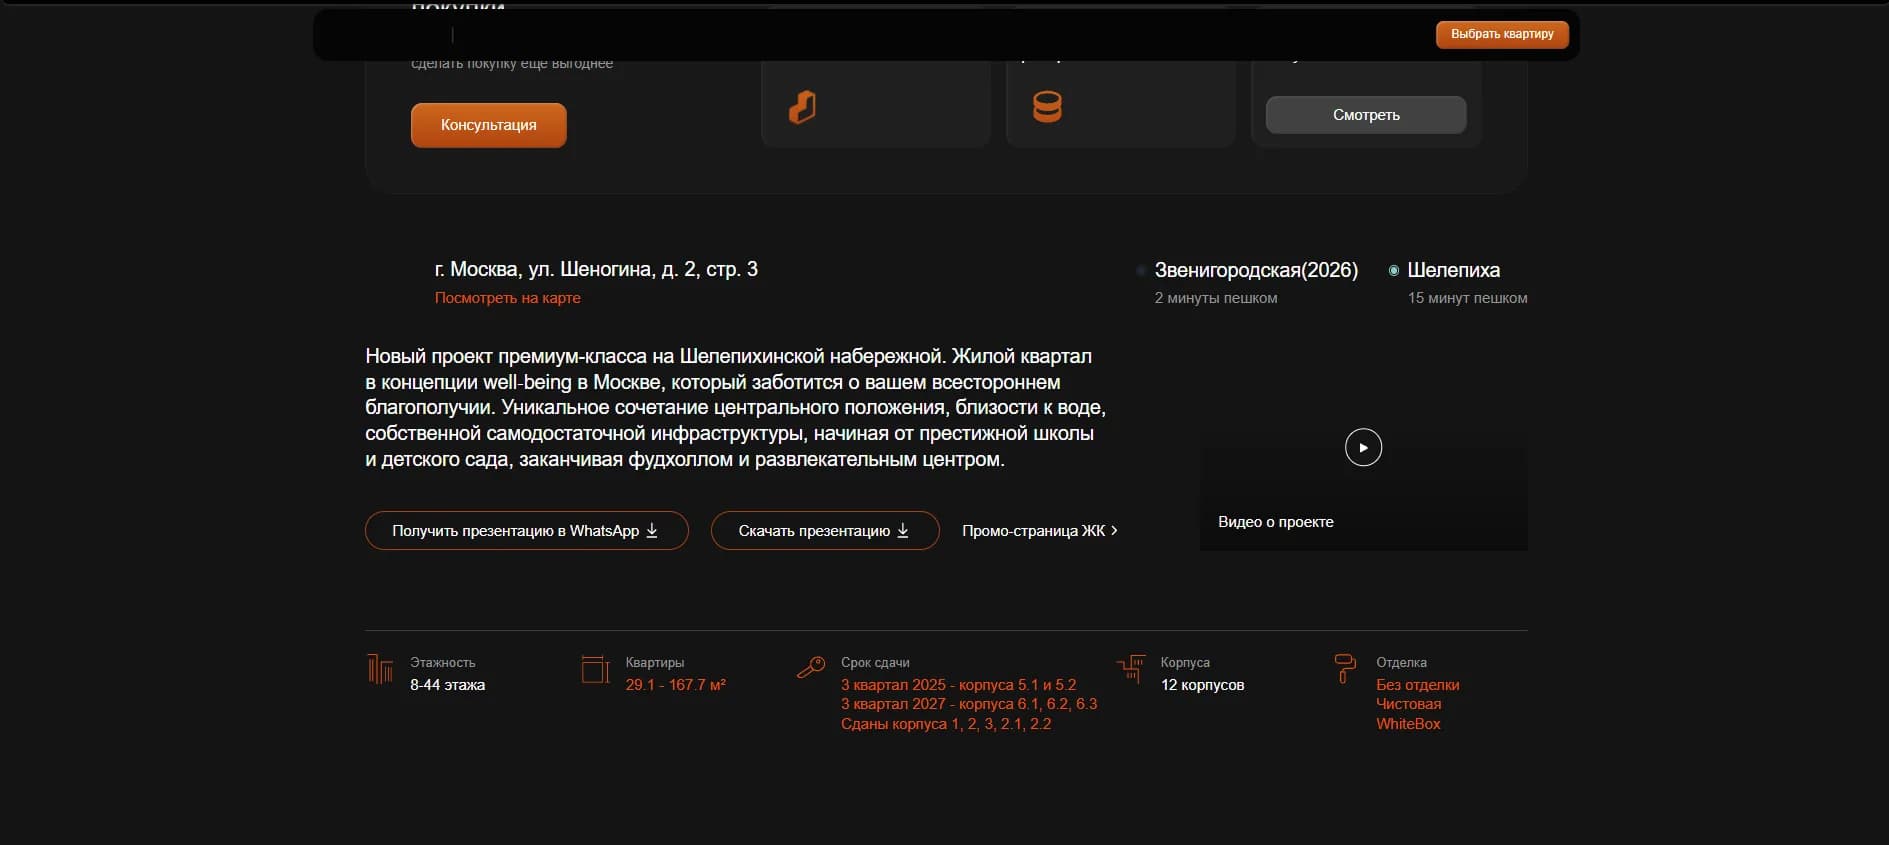Screen dimensions: 1889x845
Task: Click the floors icon beside Этажность
Action: coord(380,669)
